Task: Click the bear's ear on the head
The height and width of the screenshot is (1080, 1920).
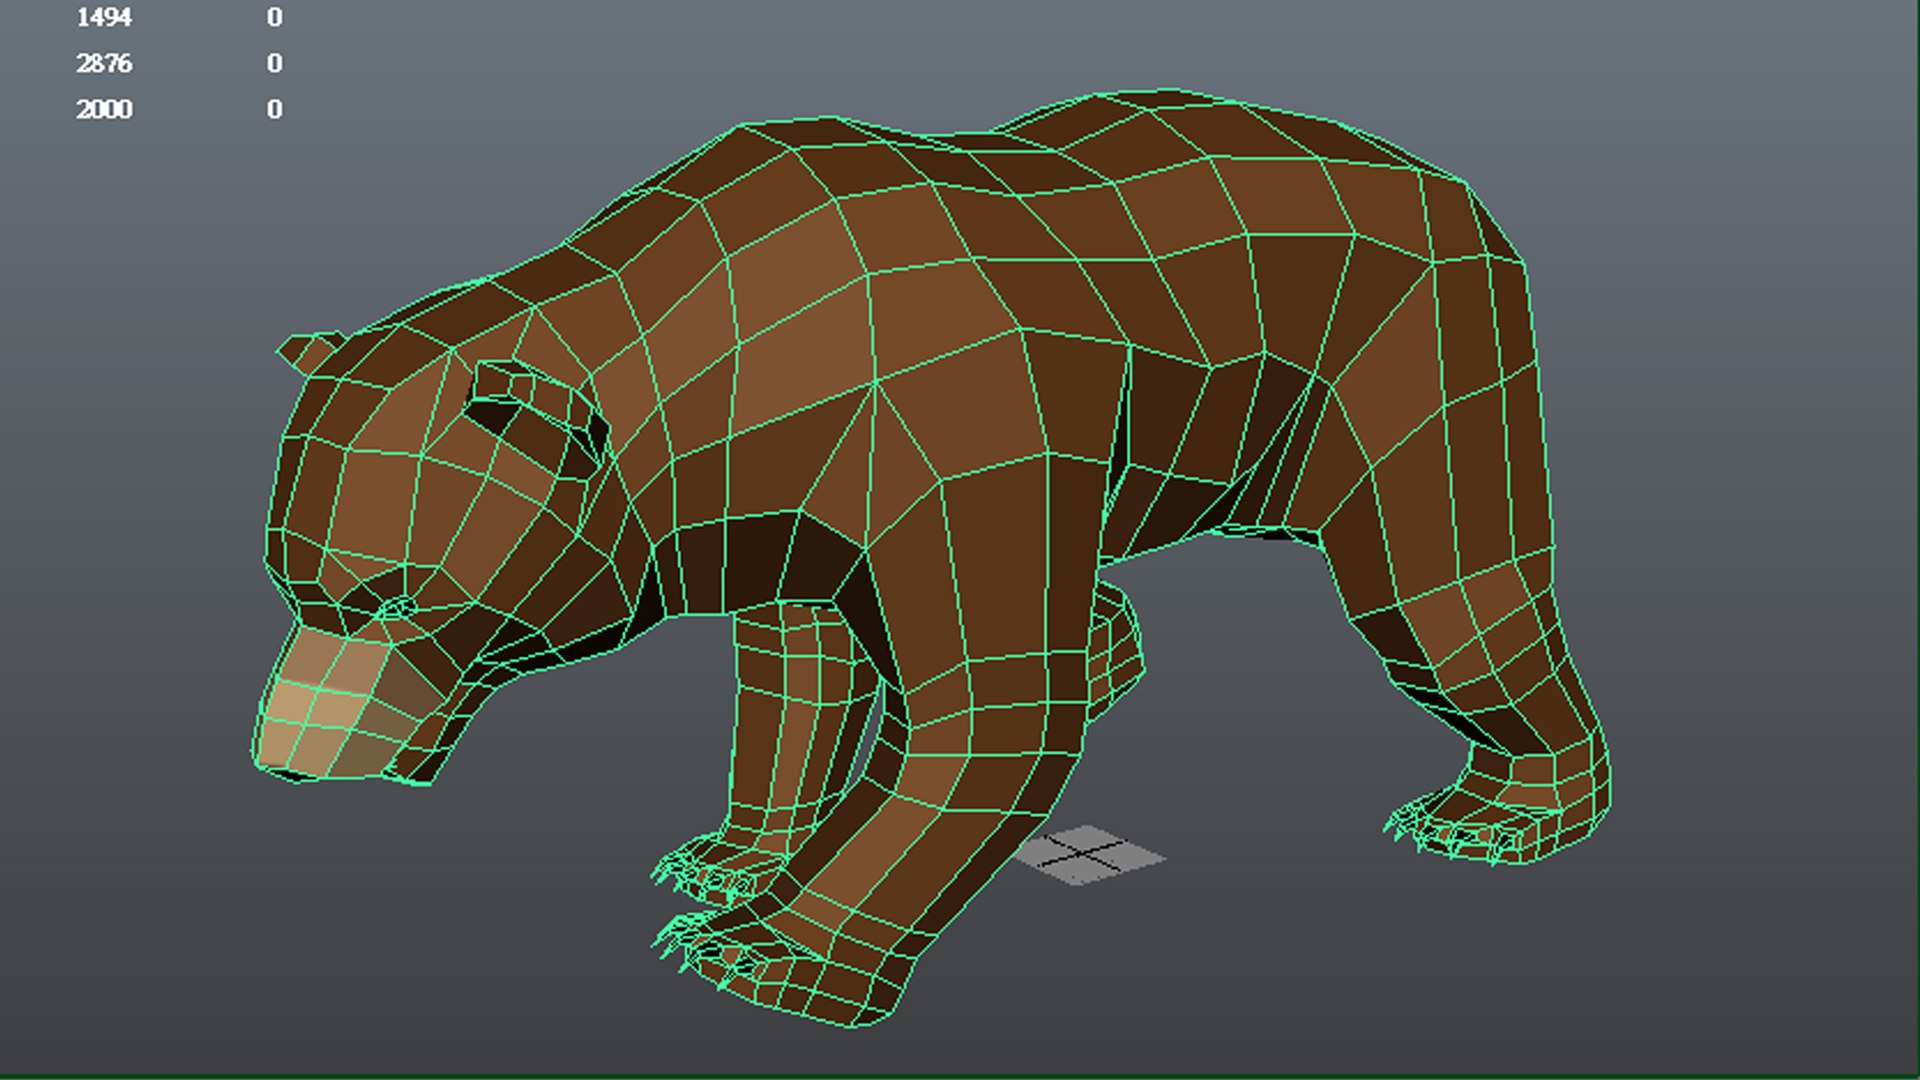Action: (538, 415)
